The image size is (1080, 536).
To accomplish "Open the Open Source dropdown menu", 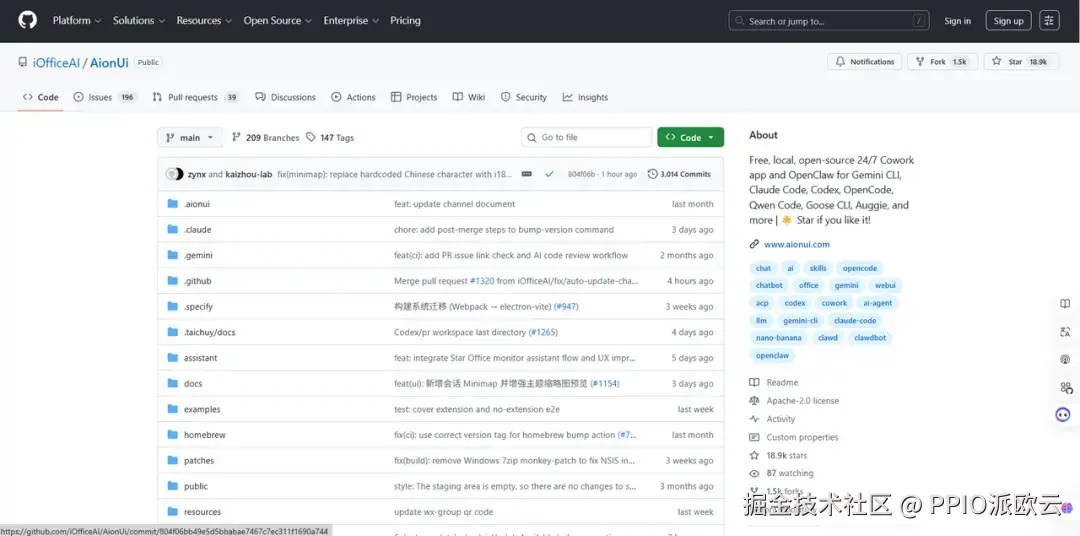I will point(278,21).
